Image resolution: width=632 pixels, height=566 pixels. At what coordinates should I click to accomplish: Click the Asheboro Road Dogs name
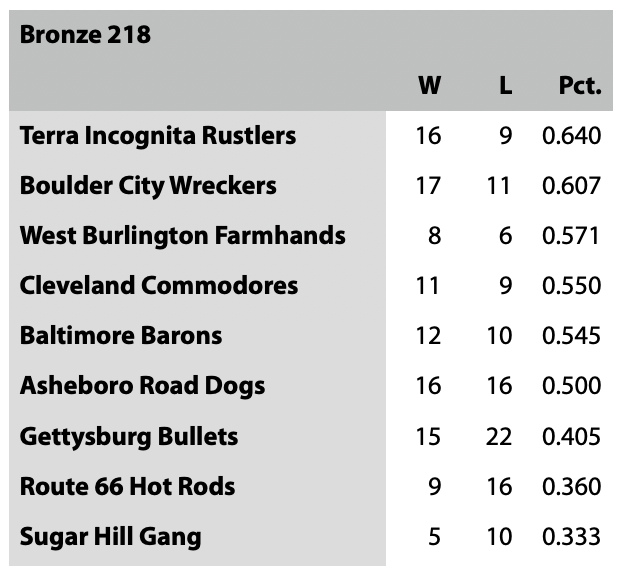(x=142, y=386)
